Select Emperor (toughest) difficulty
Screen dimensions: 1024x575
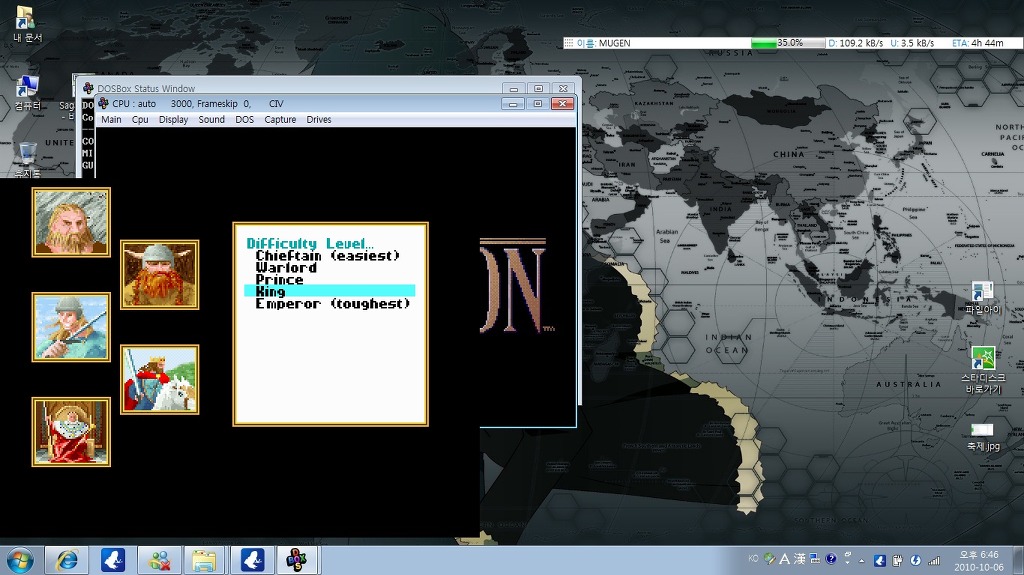click(x=332, y=304)
